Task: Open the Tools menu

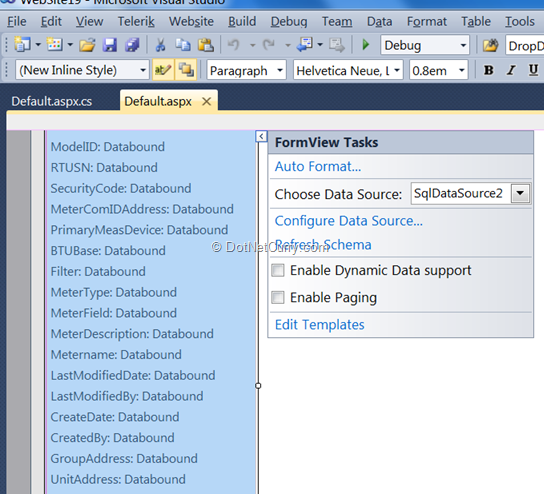Action: pos(519,22)
